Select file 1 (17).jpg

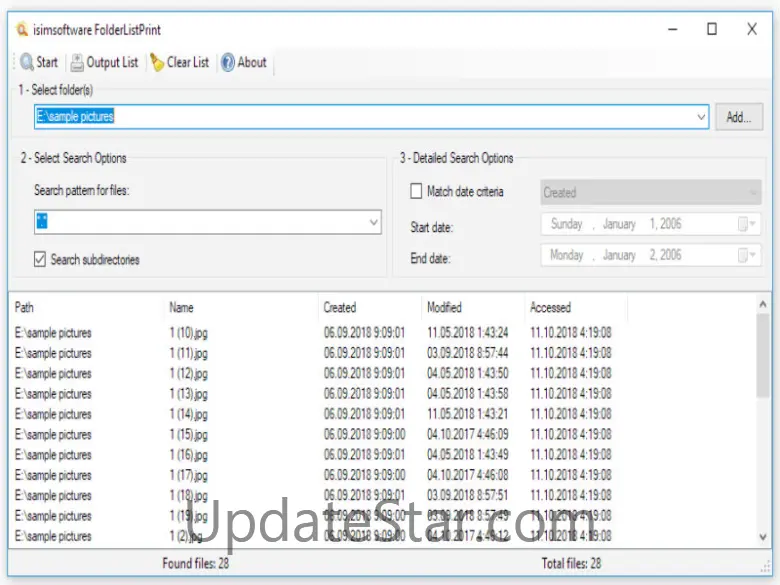pos(189,476)
